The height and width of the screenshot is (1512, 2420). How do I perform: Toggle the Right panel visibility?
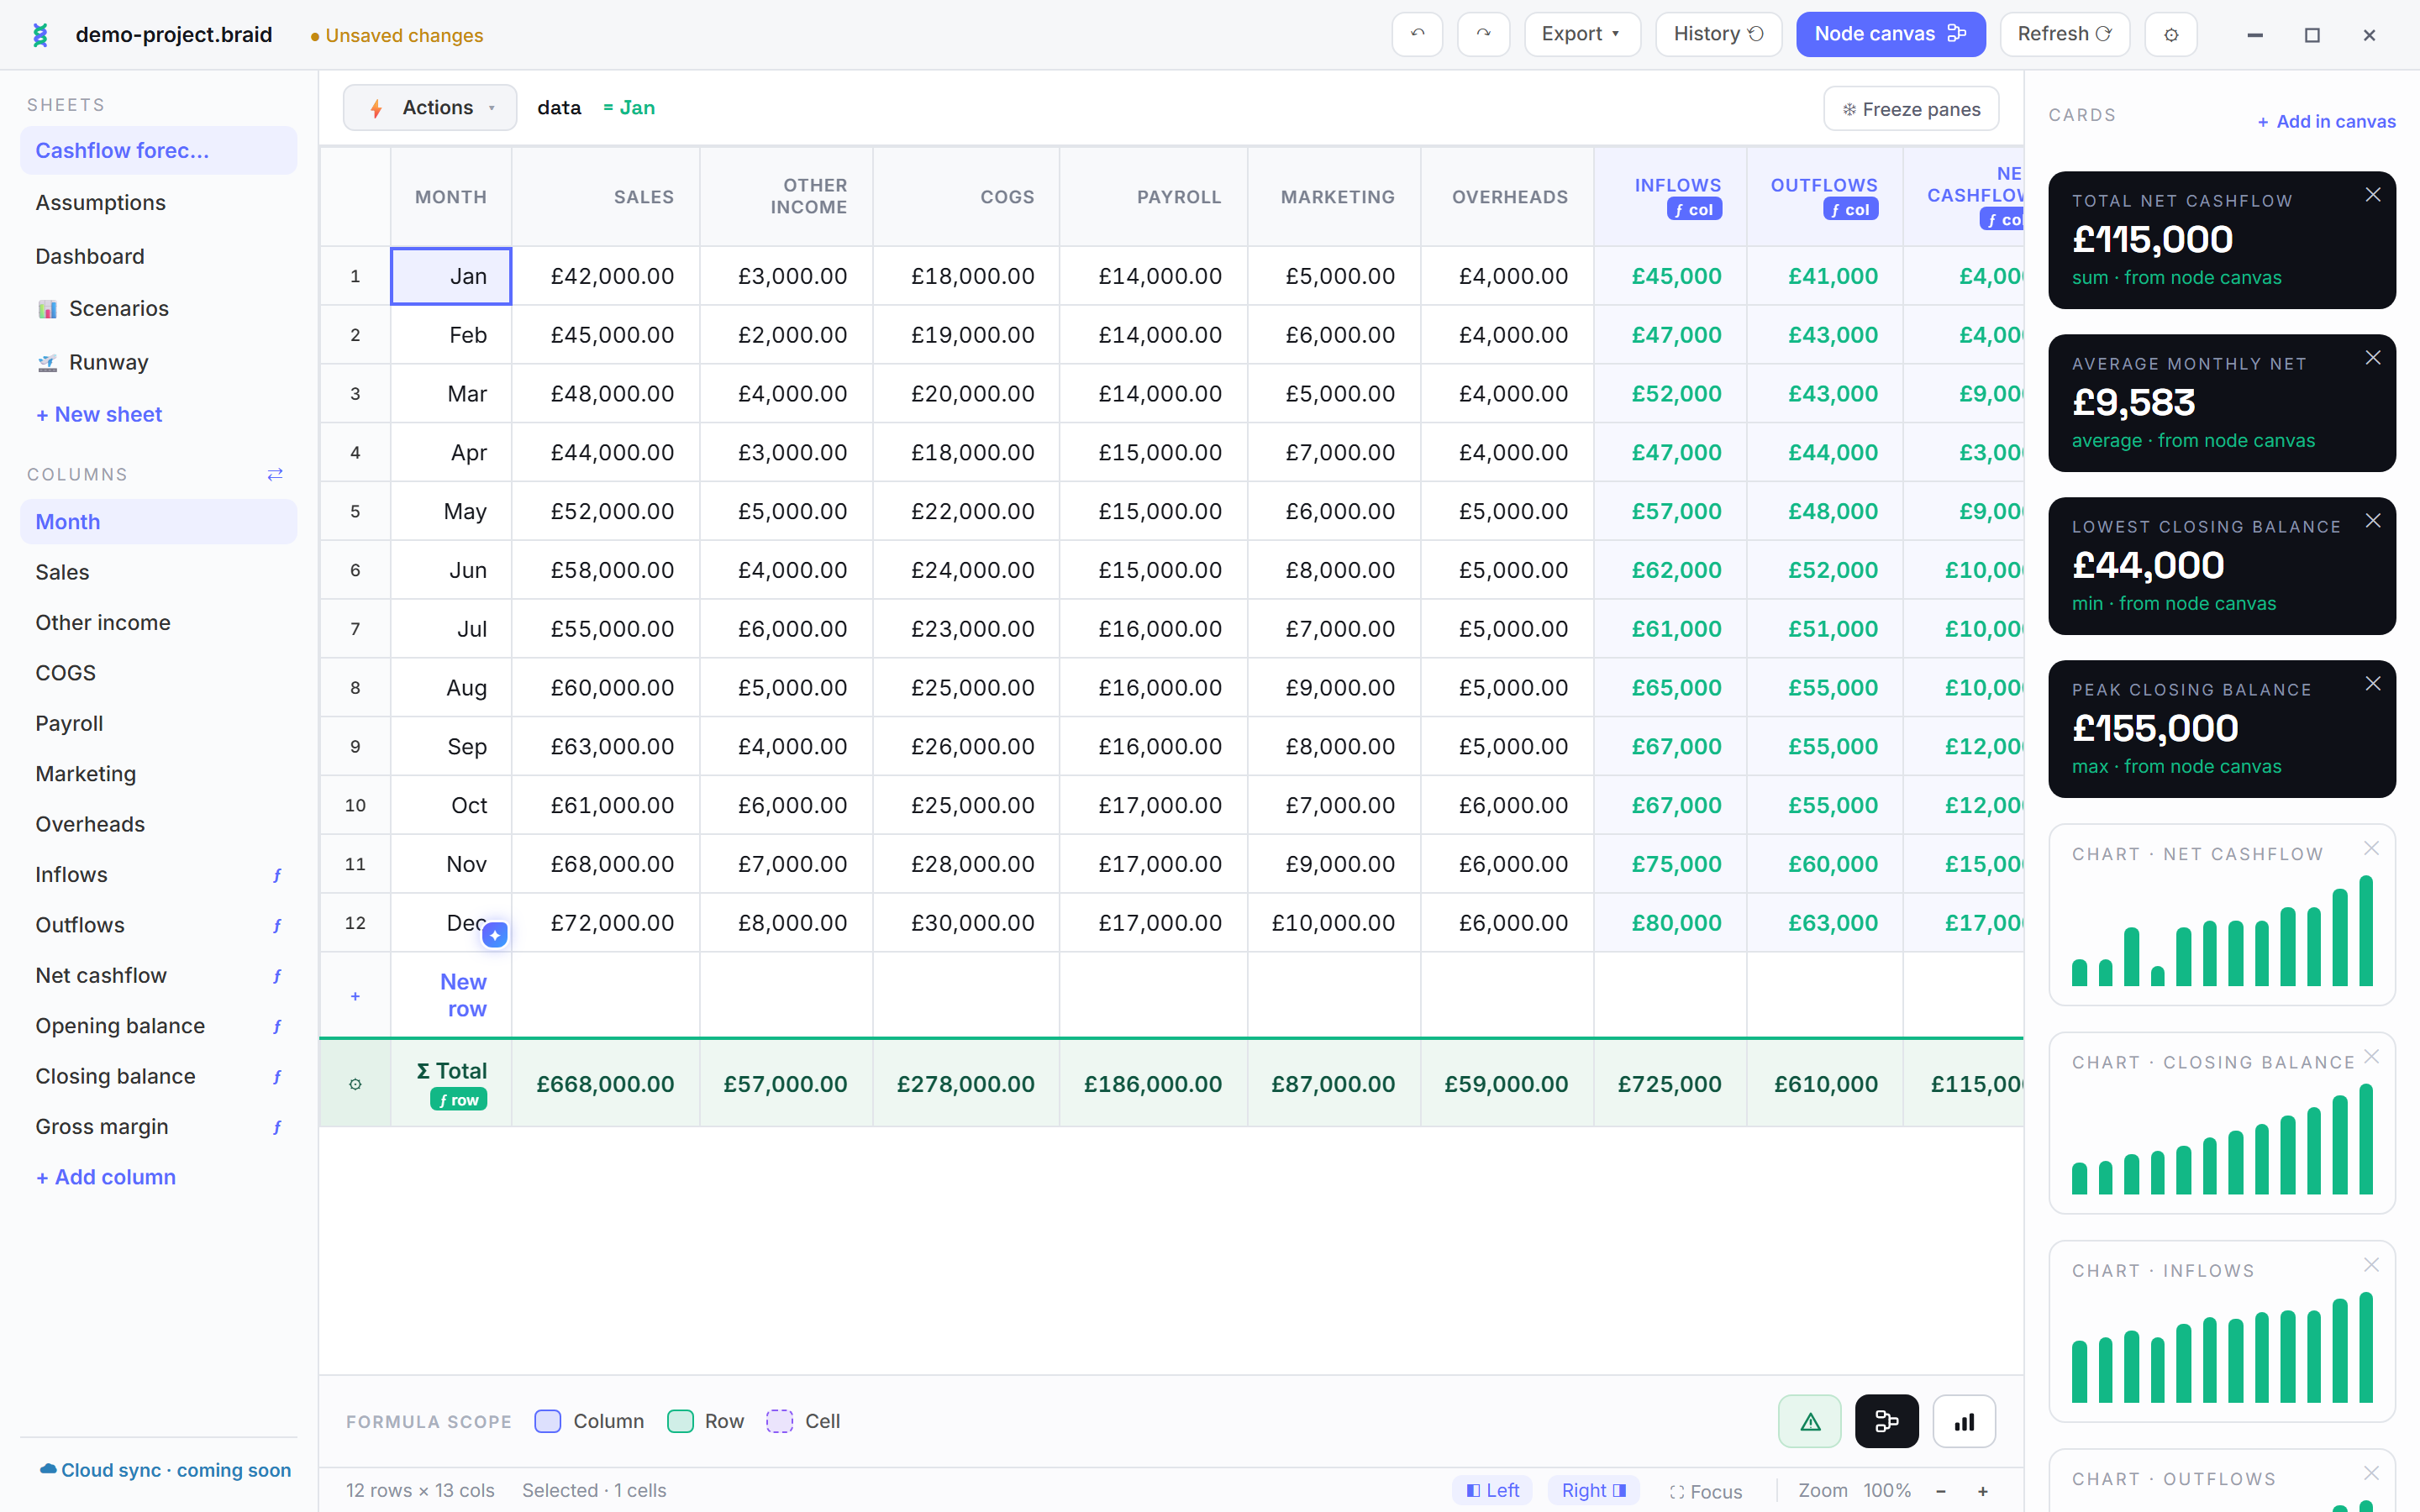(1593, 1491)
